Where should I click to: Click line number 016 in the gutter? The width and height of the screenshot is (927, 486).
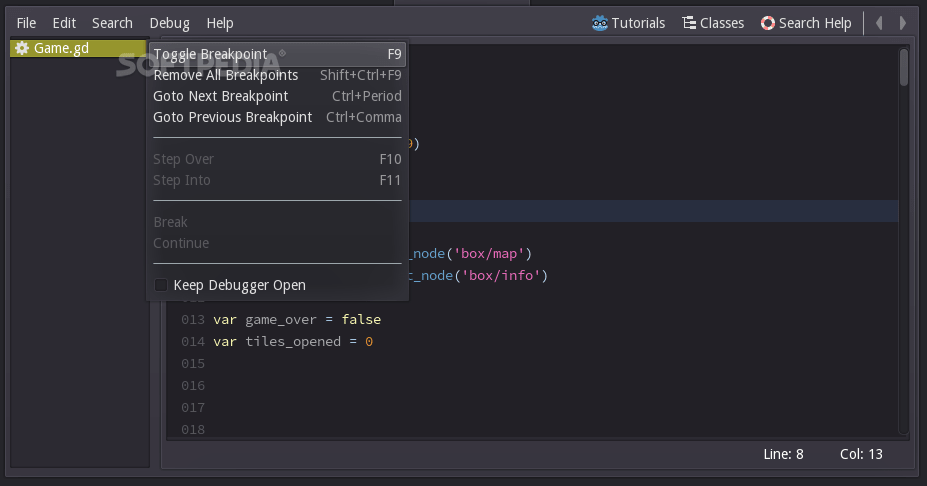[x=193, y=385]
